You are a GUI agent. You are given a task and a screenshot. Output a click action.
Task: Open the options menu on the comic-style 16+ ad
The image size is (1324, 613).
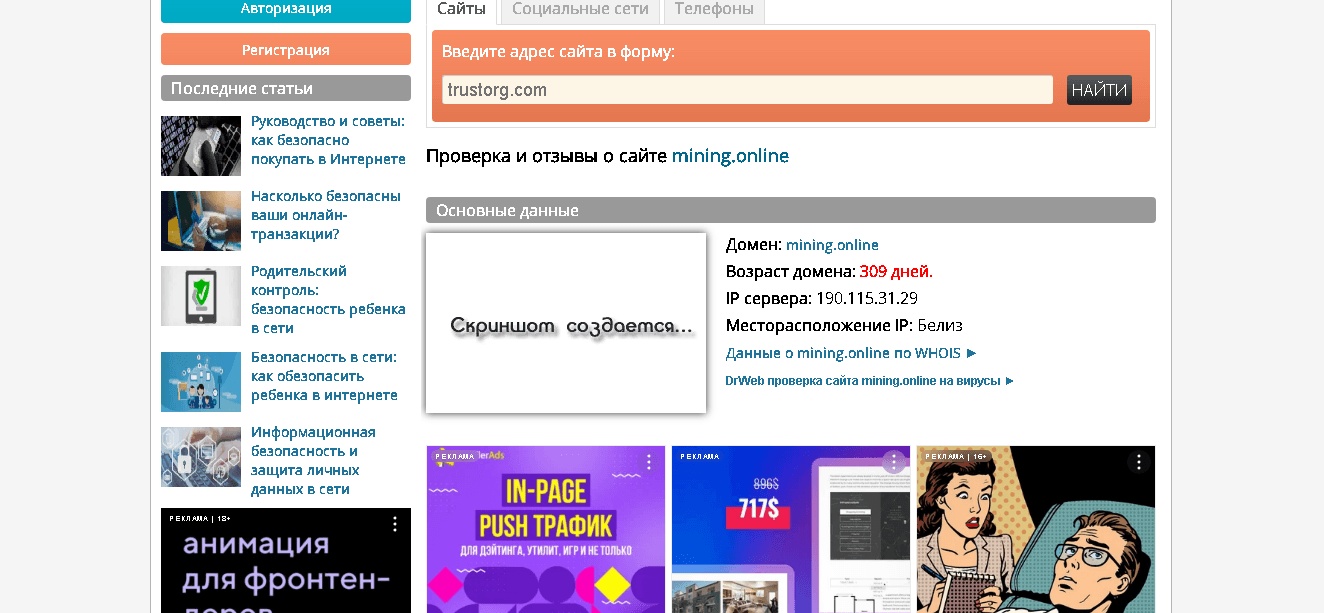(x=1139, y=462)
